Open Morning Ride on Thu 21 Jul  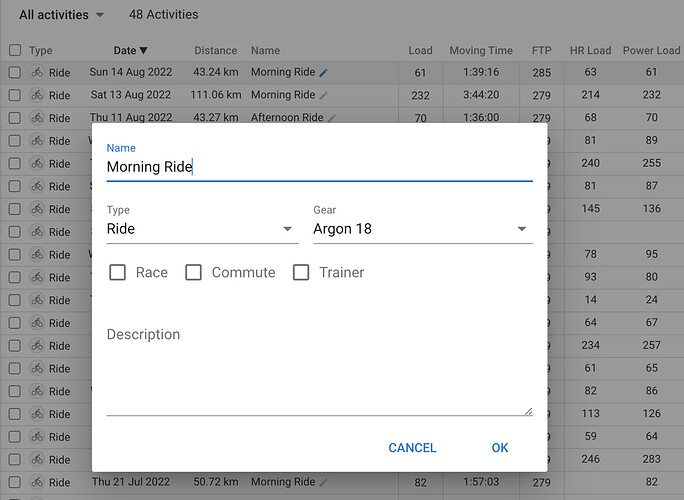pos(283,482)
